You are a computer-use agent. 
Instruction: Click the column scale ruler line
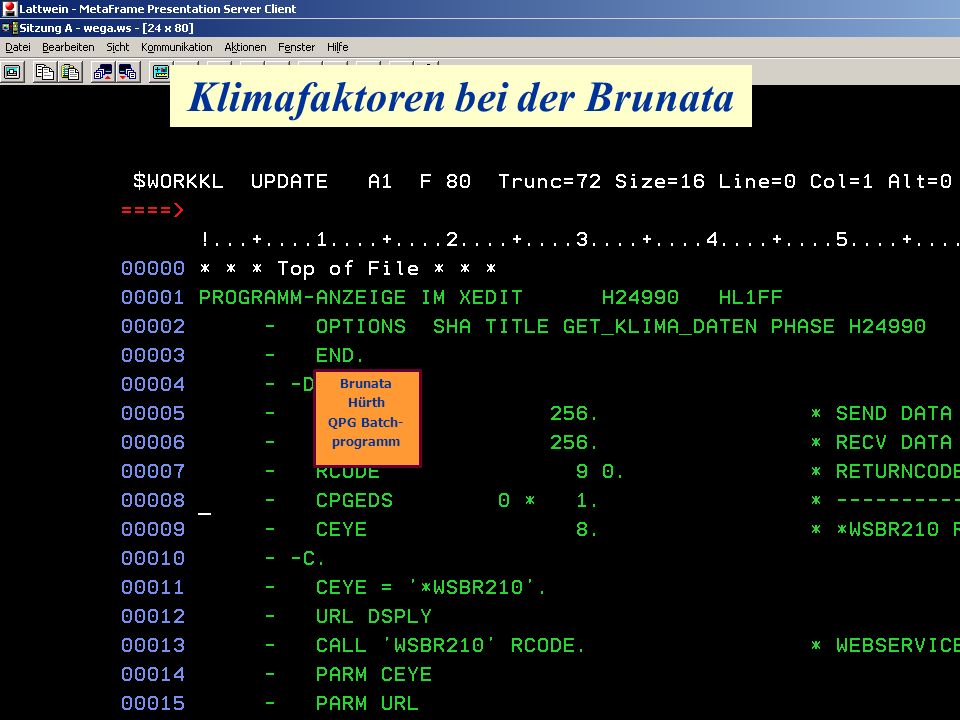click(579, 239)
